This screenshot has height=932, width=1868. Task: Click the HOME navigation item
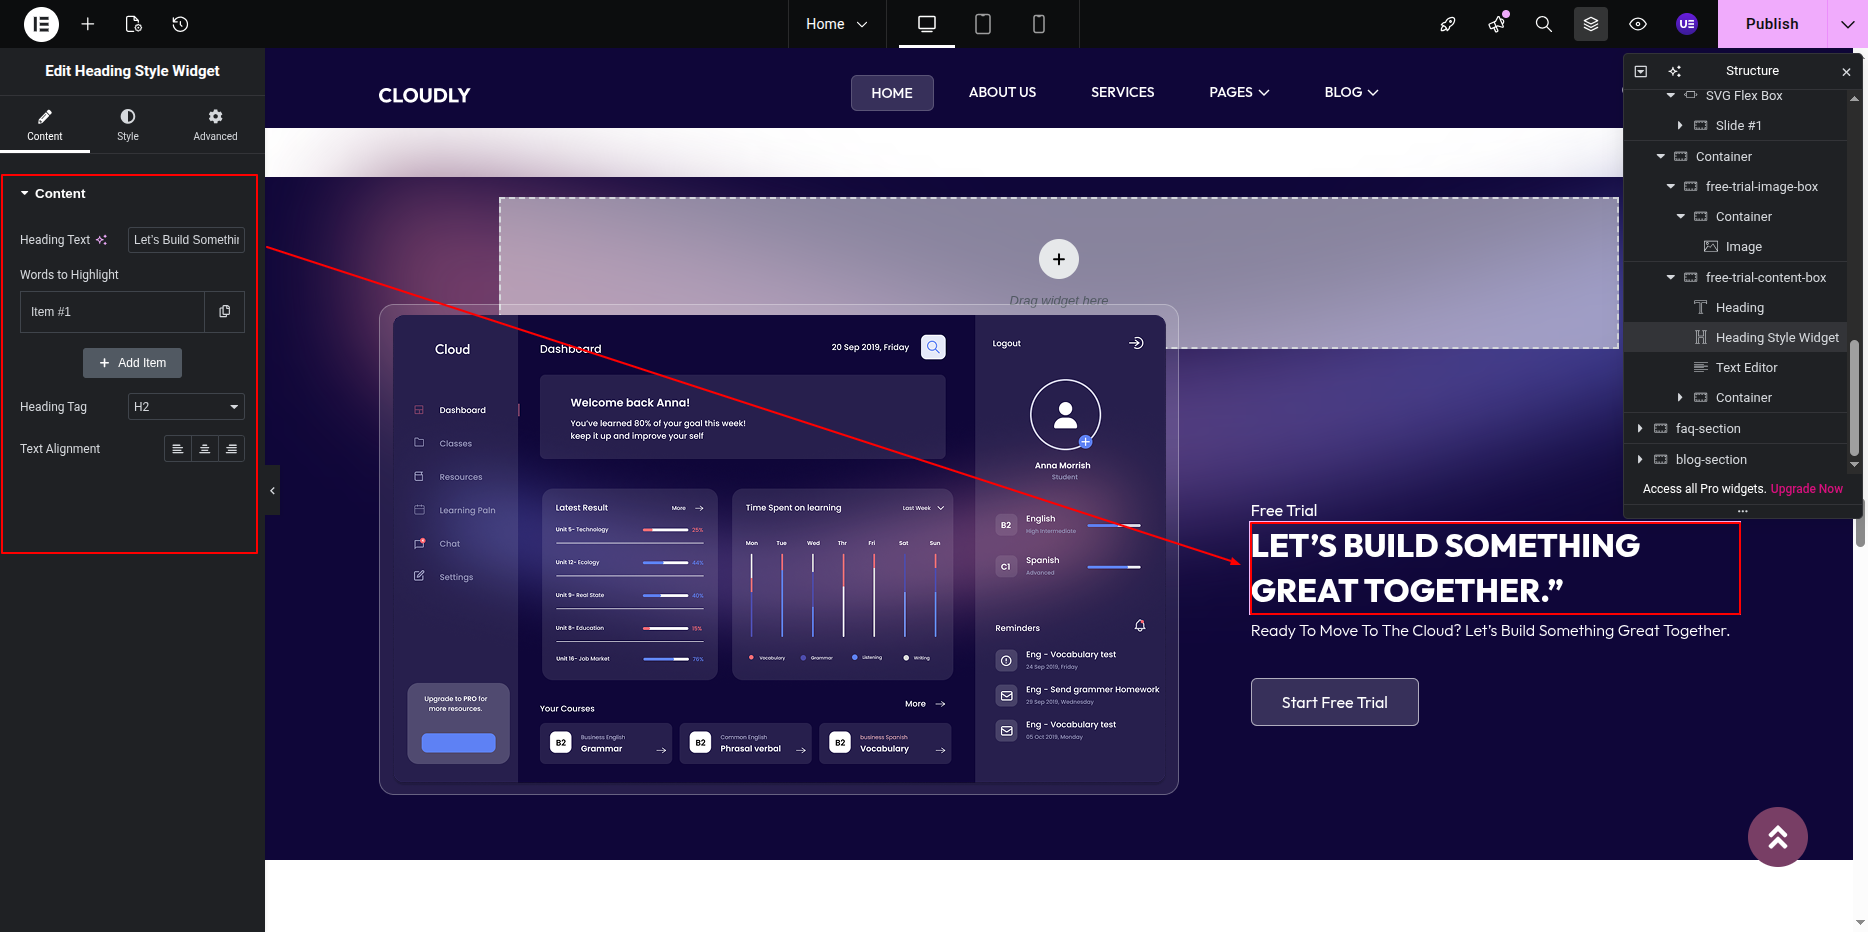(892, 93)
